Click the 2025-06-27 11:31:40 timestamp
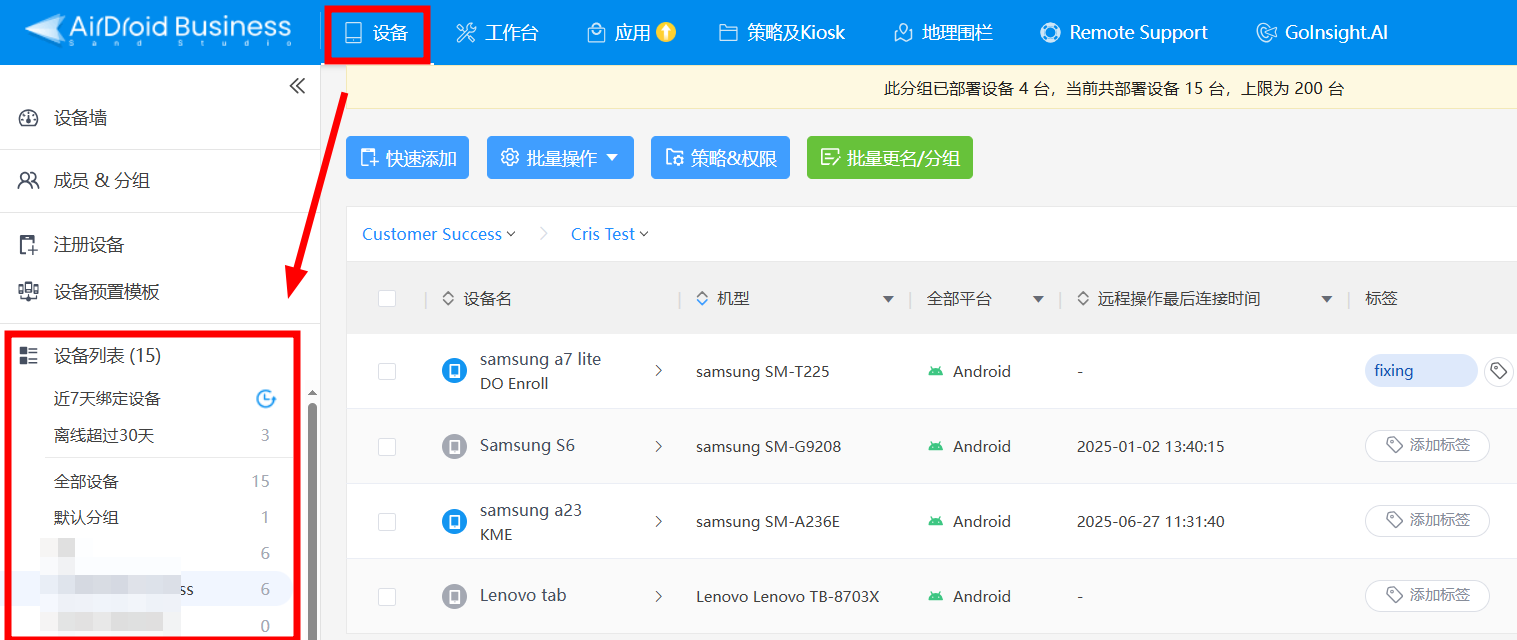This screenshot has width=1517, height=640. [x=1150, y=522]
